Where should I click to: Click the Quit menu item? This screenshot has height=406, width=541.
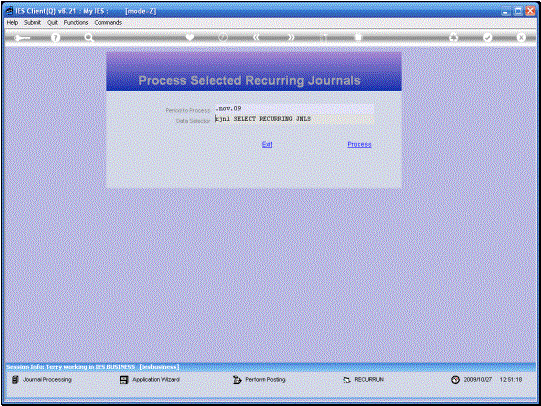(x=52, y=22)
